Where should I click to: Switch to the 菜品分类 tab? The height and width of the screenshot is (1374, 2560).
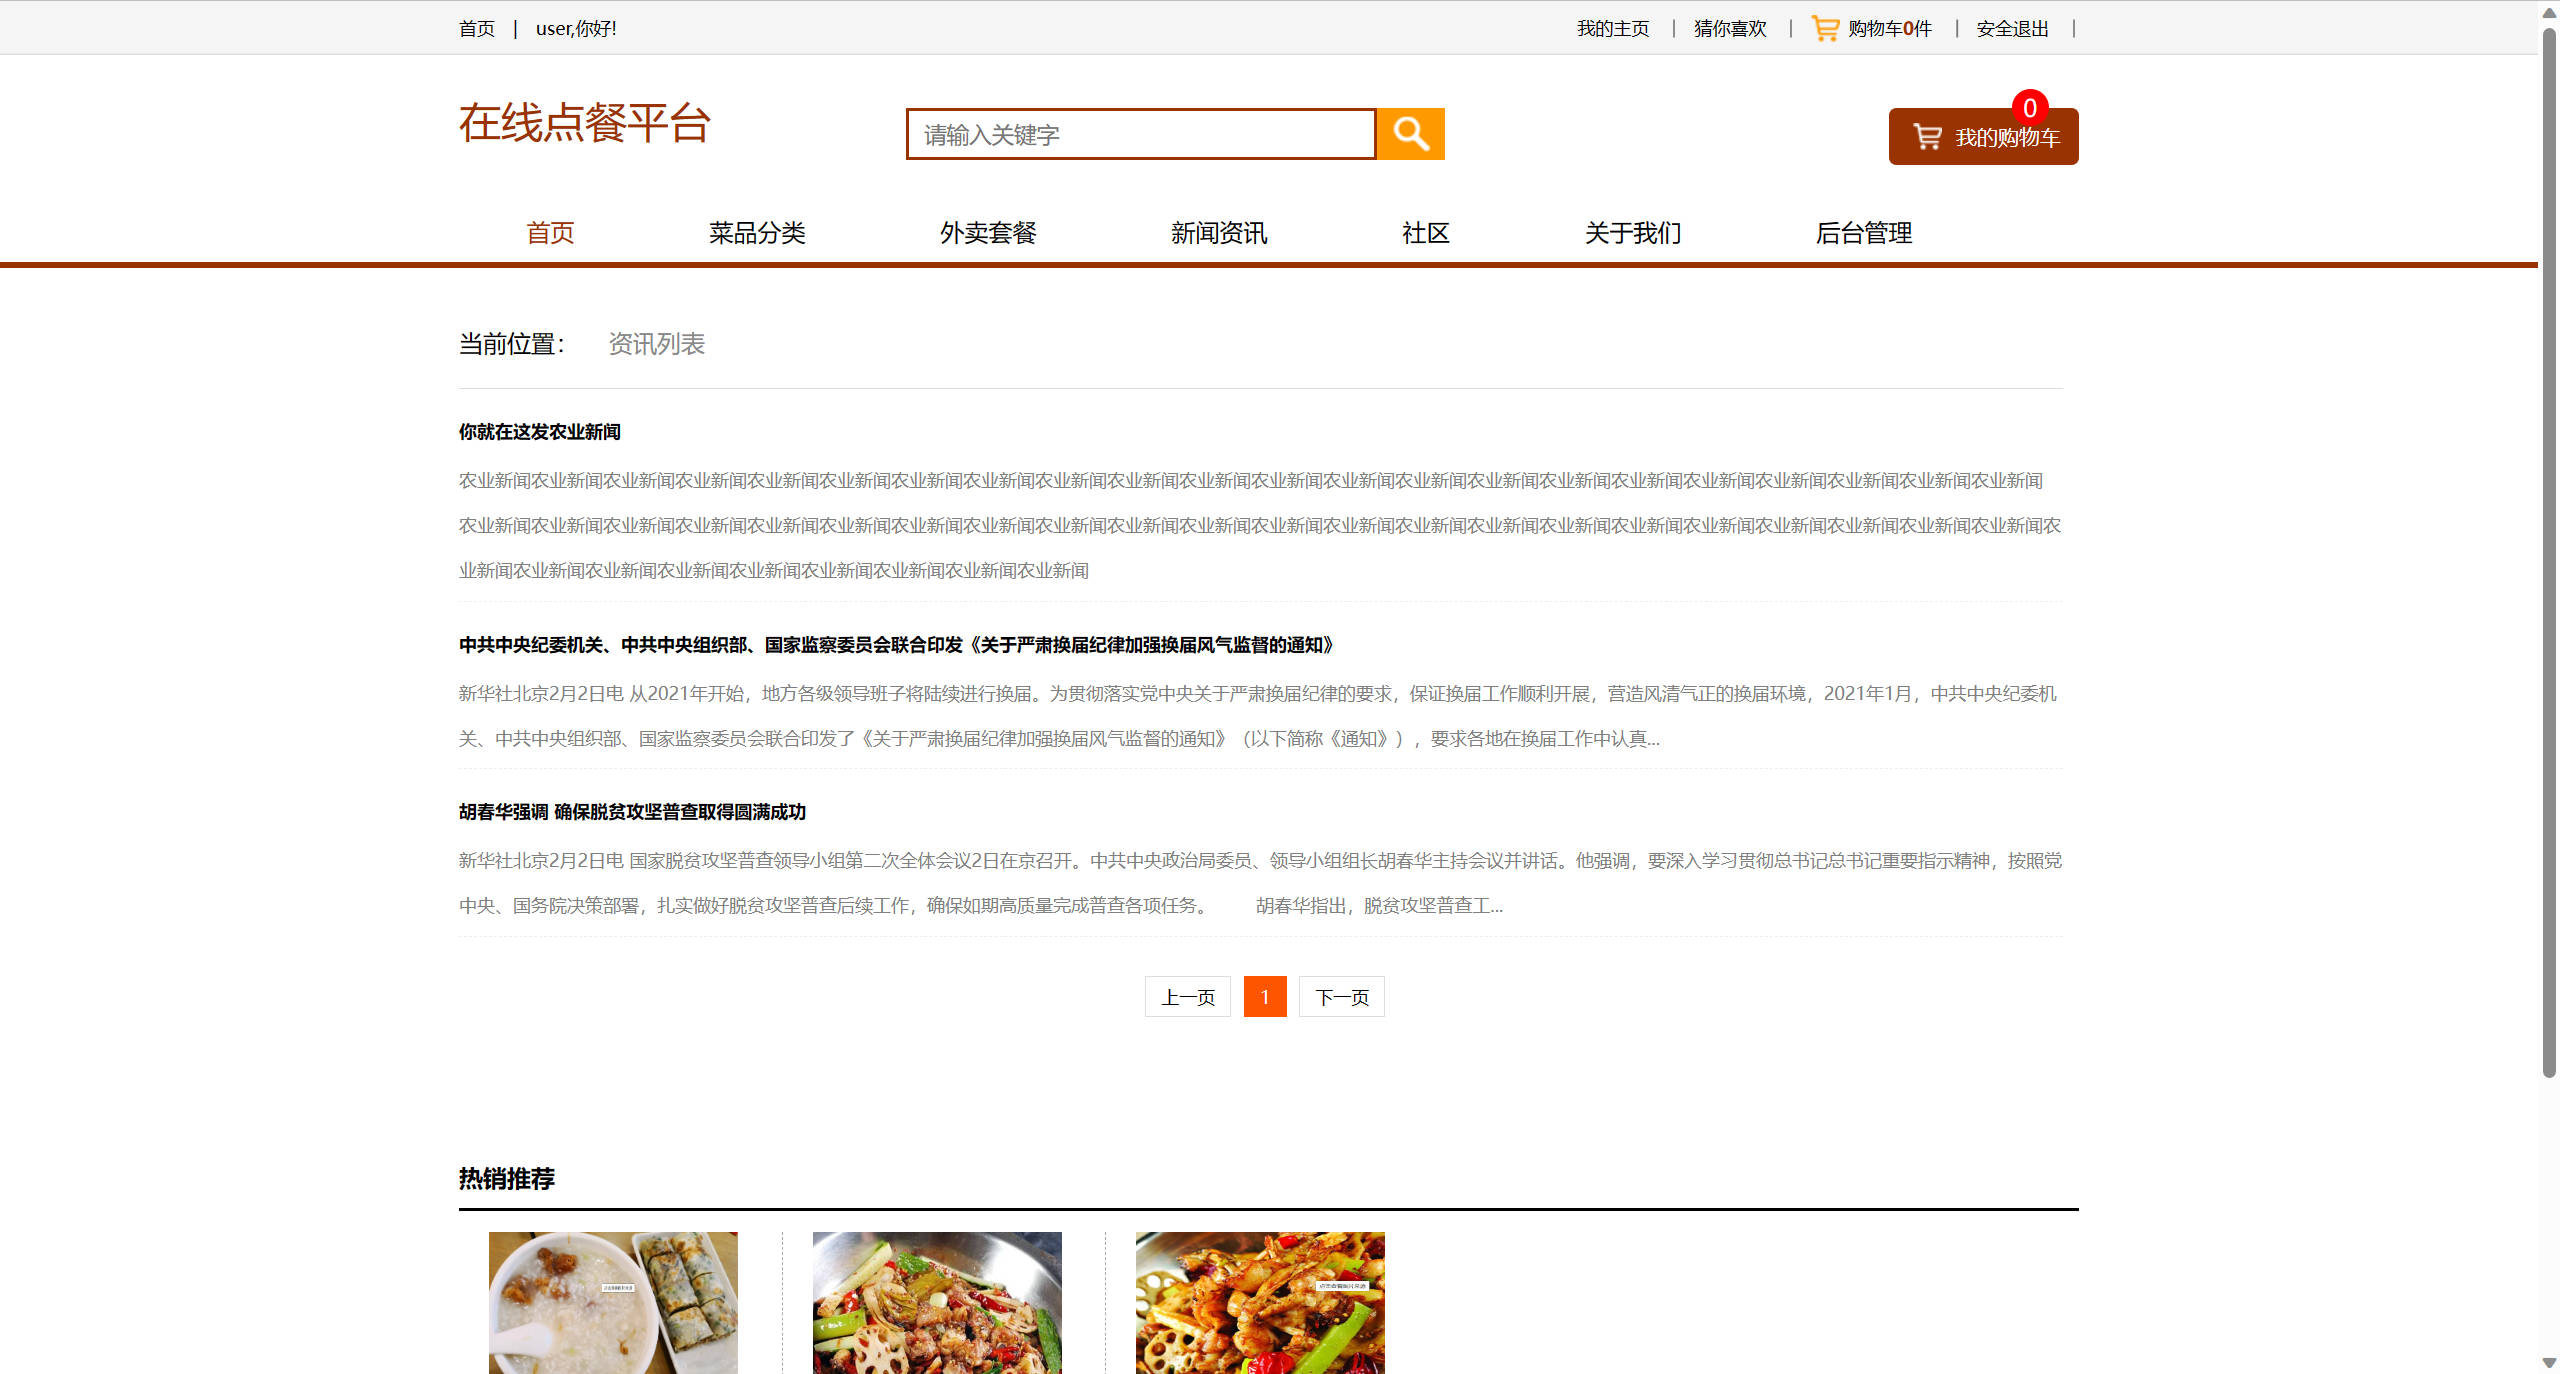click(x=757, y=233)
